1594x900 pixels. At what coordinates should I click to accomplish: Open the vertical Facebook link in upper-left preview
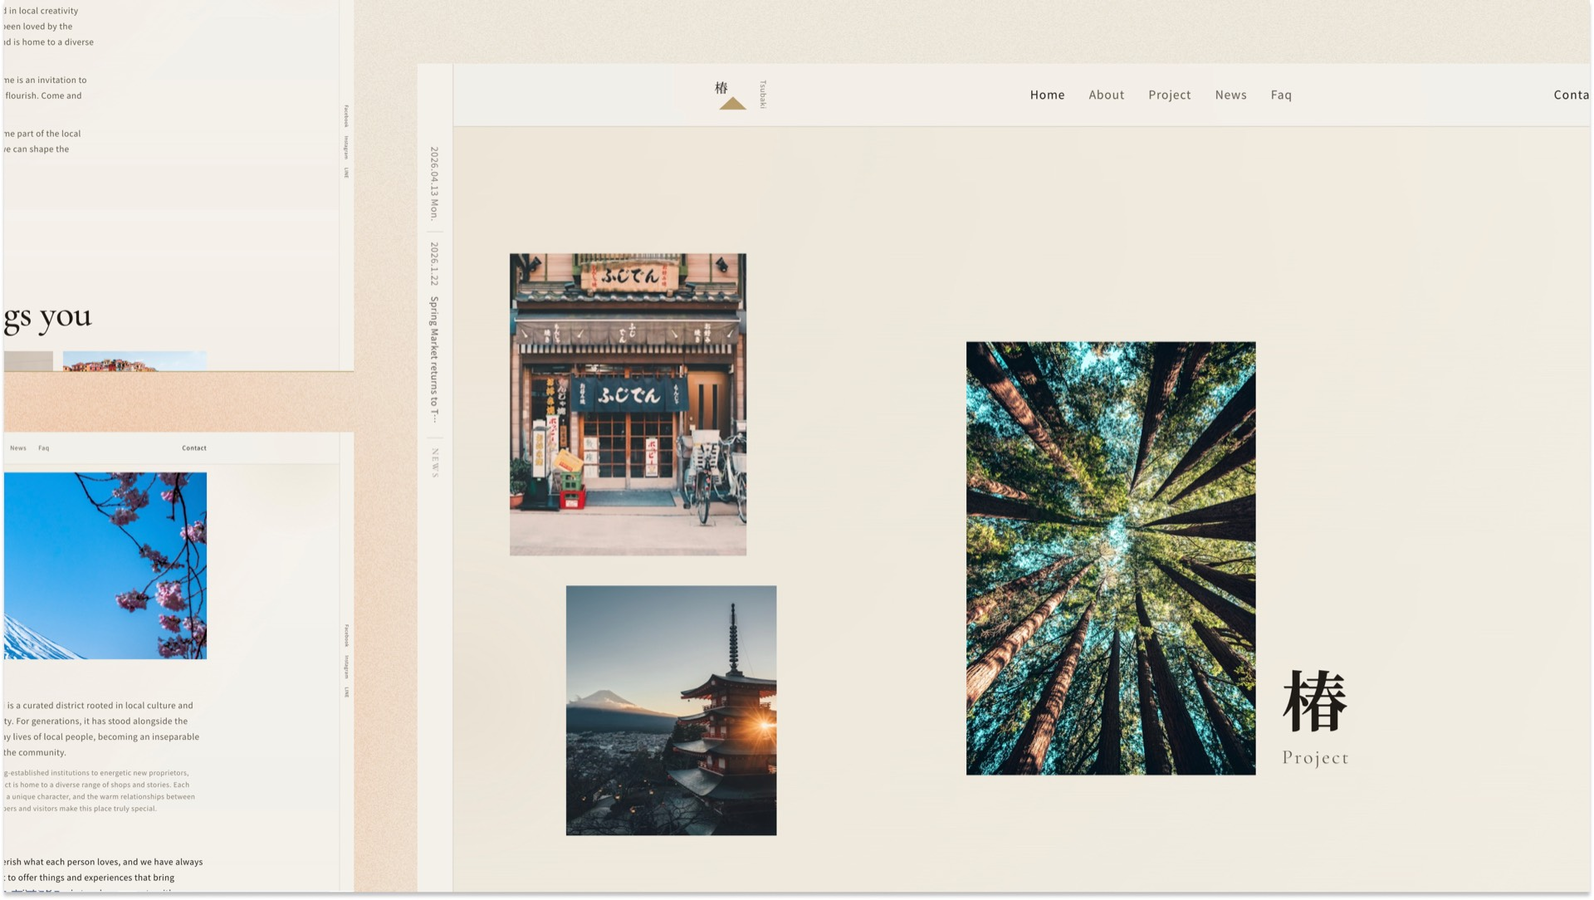[x=347, y=116]
